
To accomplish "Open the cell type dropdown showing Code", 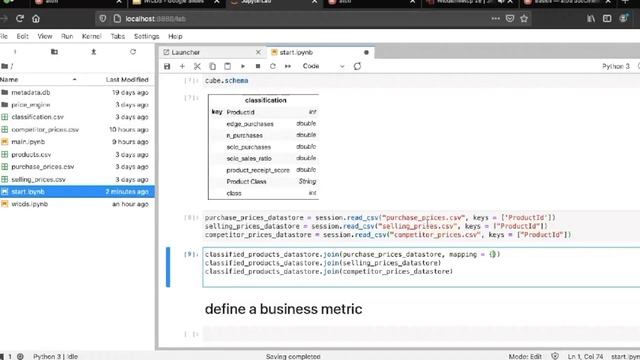I will [323, 66].
